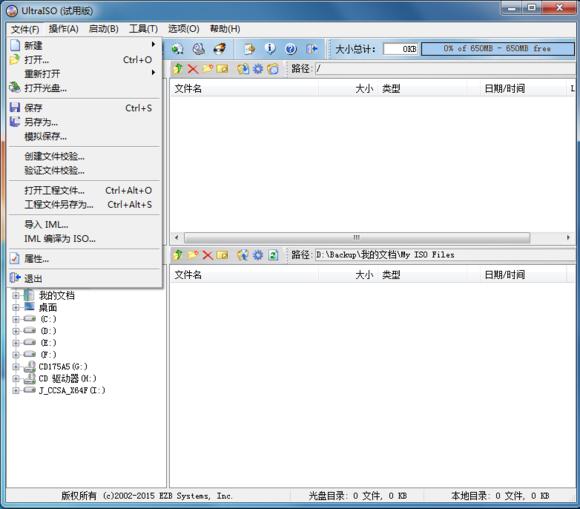Image resolution: width=580 pixels, height=509 pixels.
Task: Click the gear properties icon in upper pane
Action: click(x=258, y=69)
